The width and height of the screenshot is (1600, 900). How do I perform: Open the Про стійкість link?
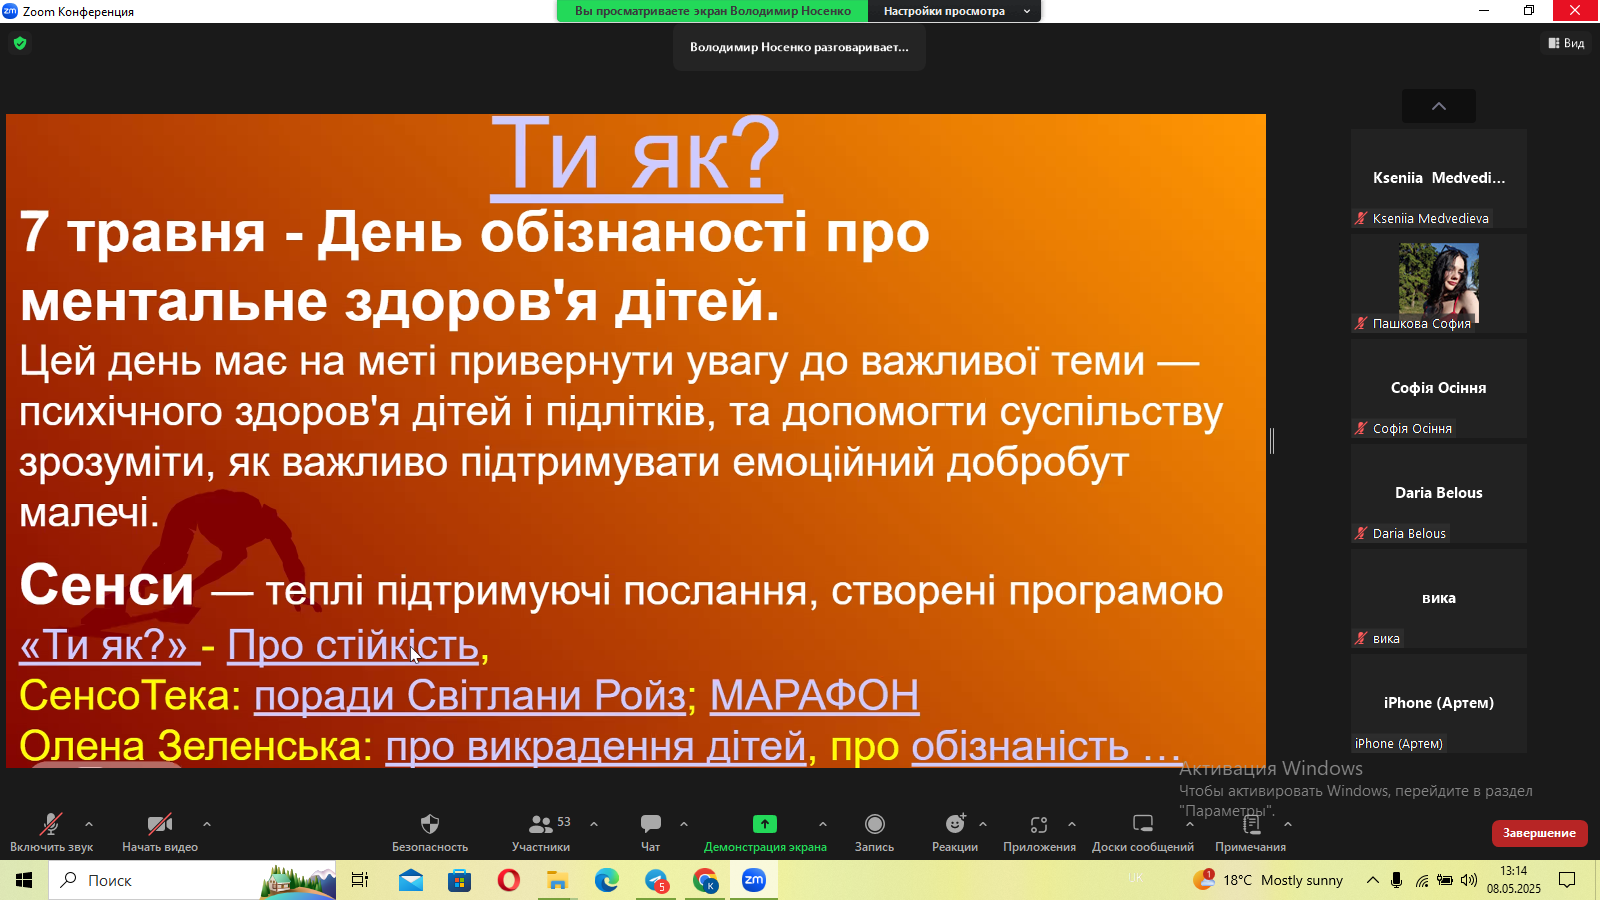click(x=353, y=646)
